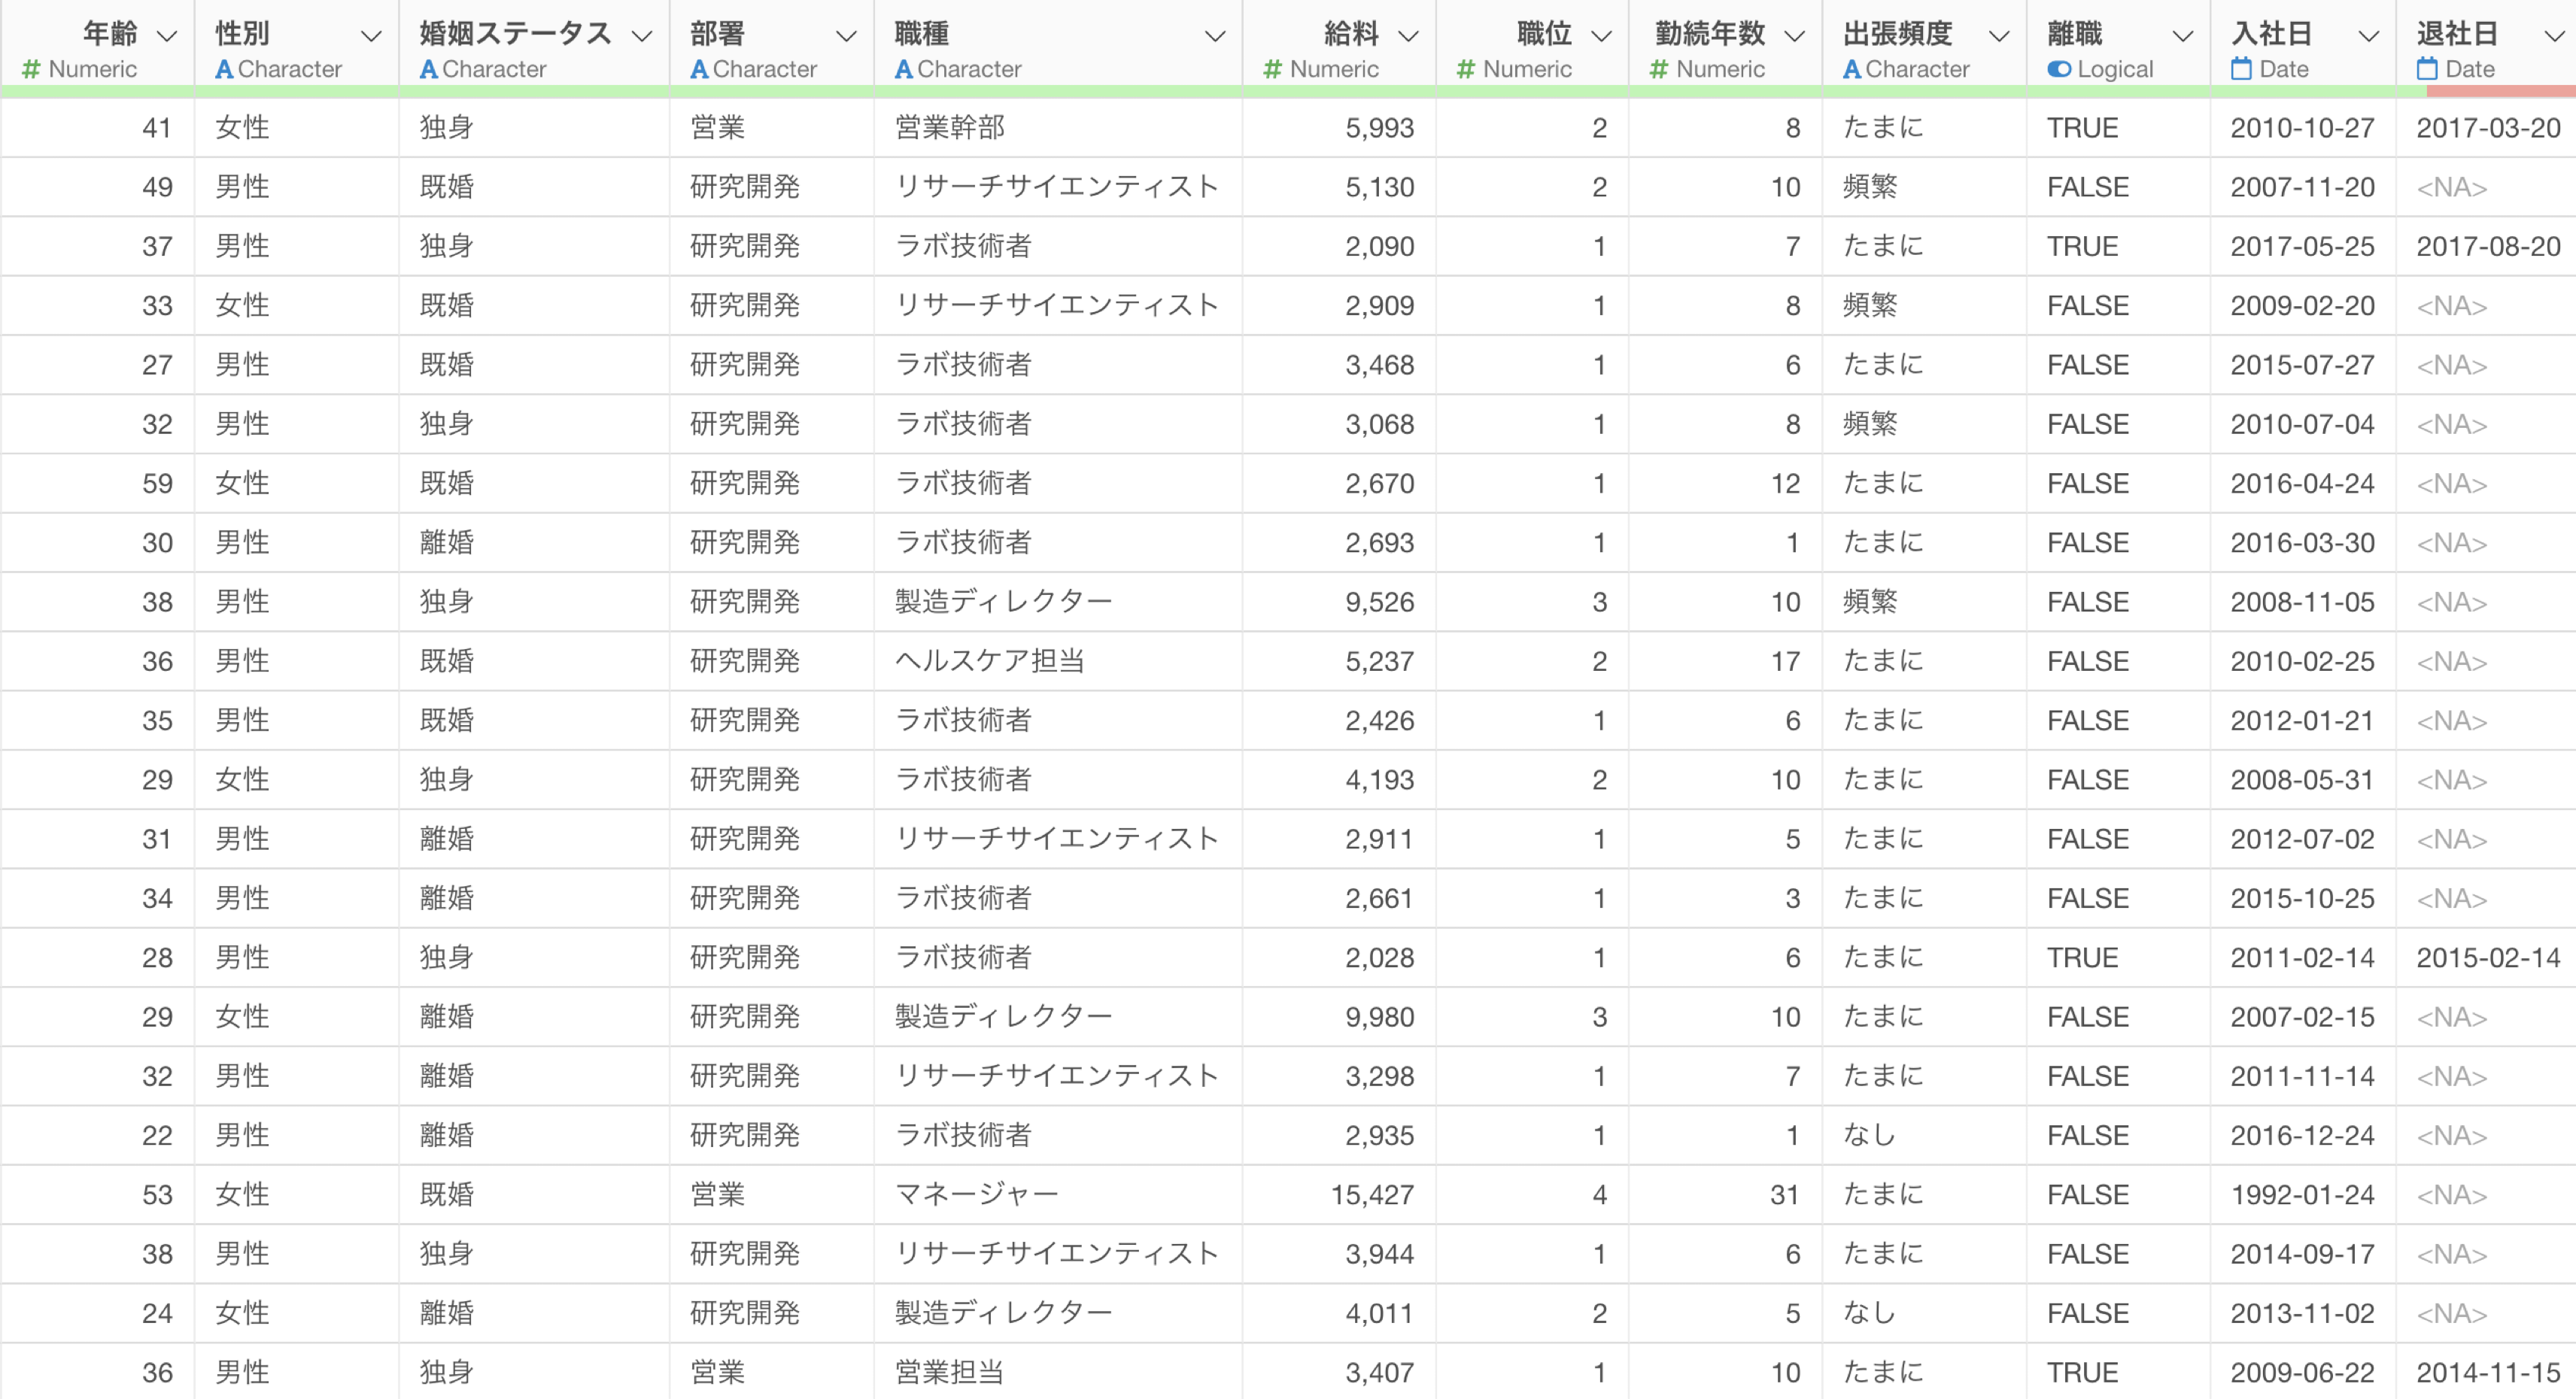Viewport: 2576px width, 1399px height.
Task: Click the Numeric type icon under 勤続年数
Action: coord(1658,69)
